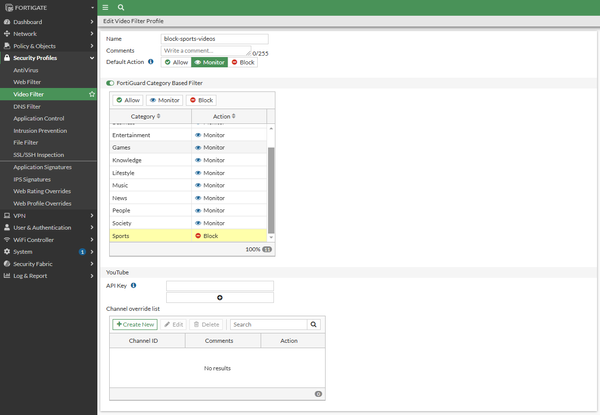Click the profile Name field

pos(214,39)
